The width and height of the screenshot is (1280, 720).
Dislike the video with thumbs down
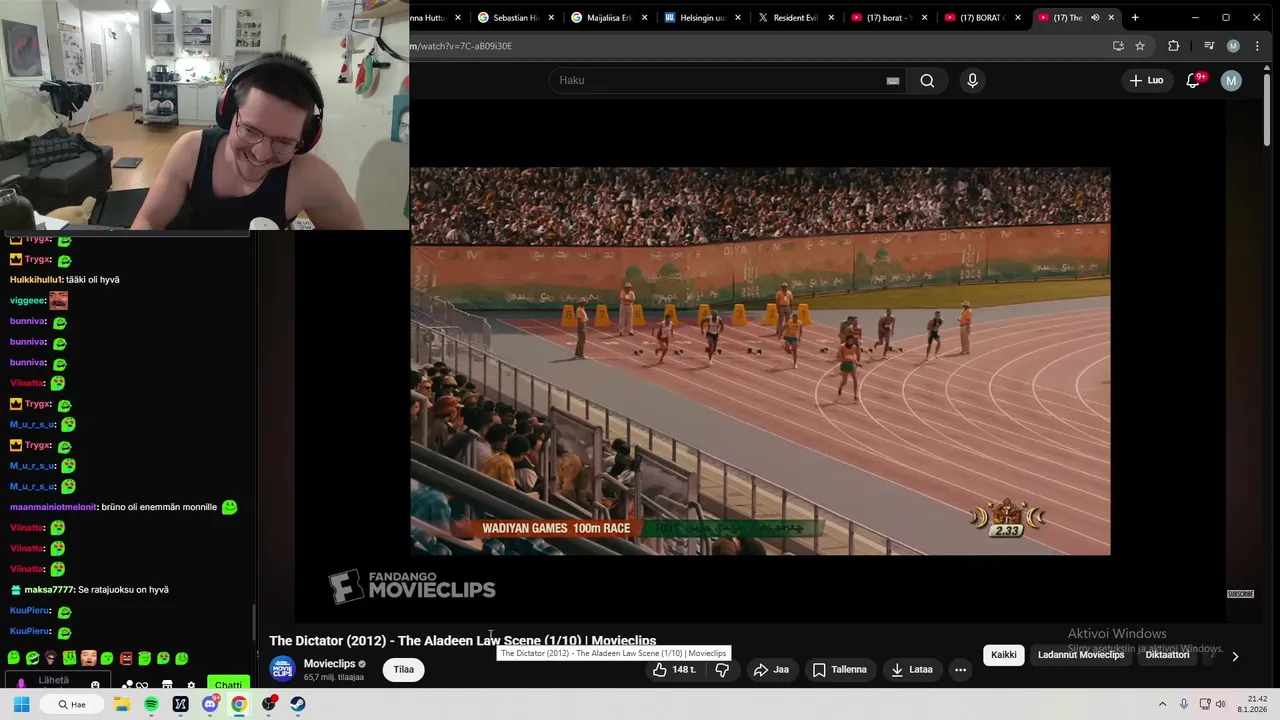pos(722,670)
